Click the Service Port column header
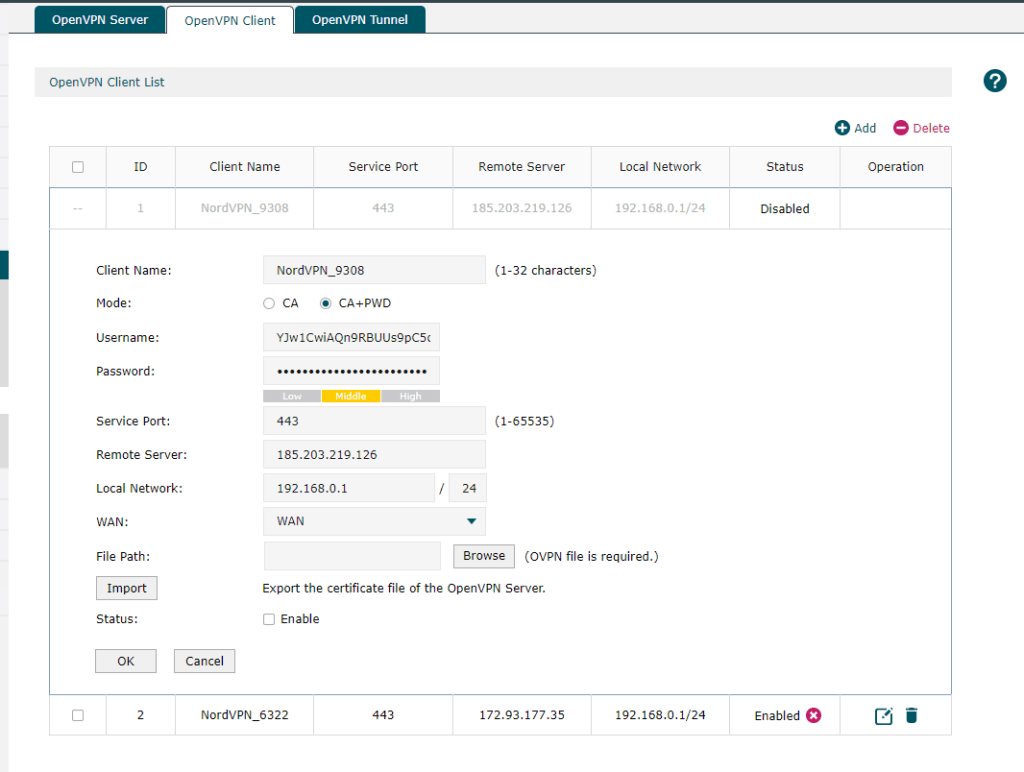The image size is (1024, 772). click(383, 167)
